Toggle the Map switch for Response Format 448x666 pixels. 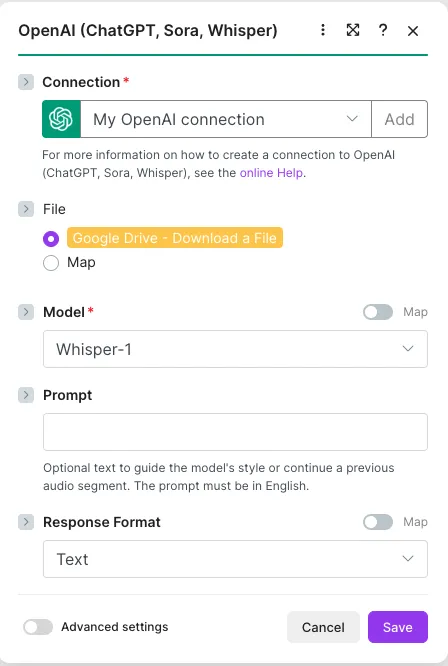(x=378, y=522)
